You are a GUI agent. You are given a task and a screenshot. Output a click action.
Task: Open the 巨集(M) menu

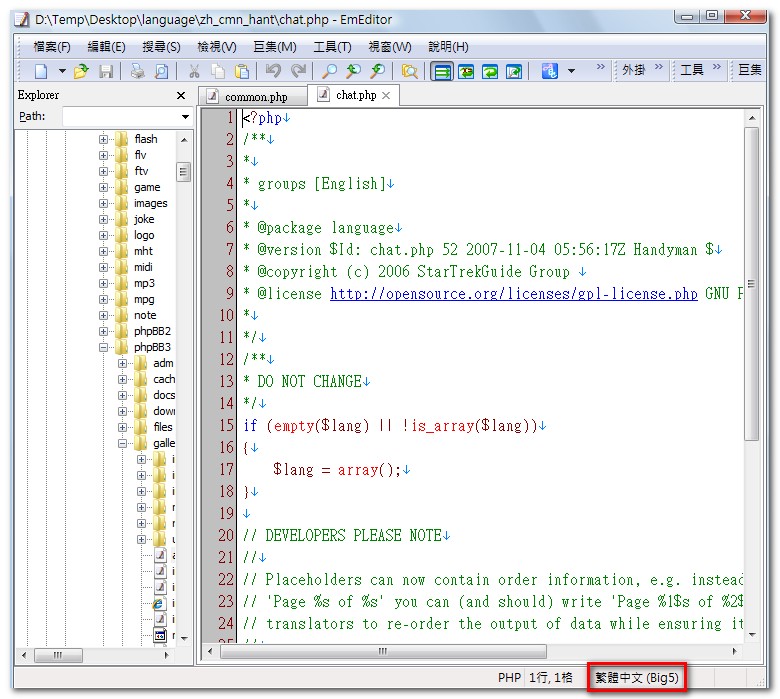(x=275, y=47)
